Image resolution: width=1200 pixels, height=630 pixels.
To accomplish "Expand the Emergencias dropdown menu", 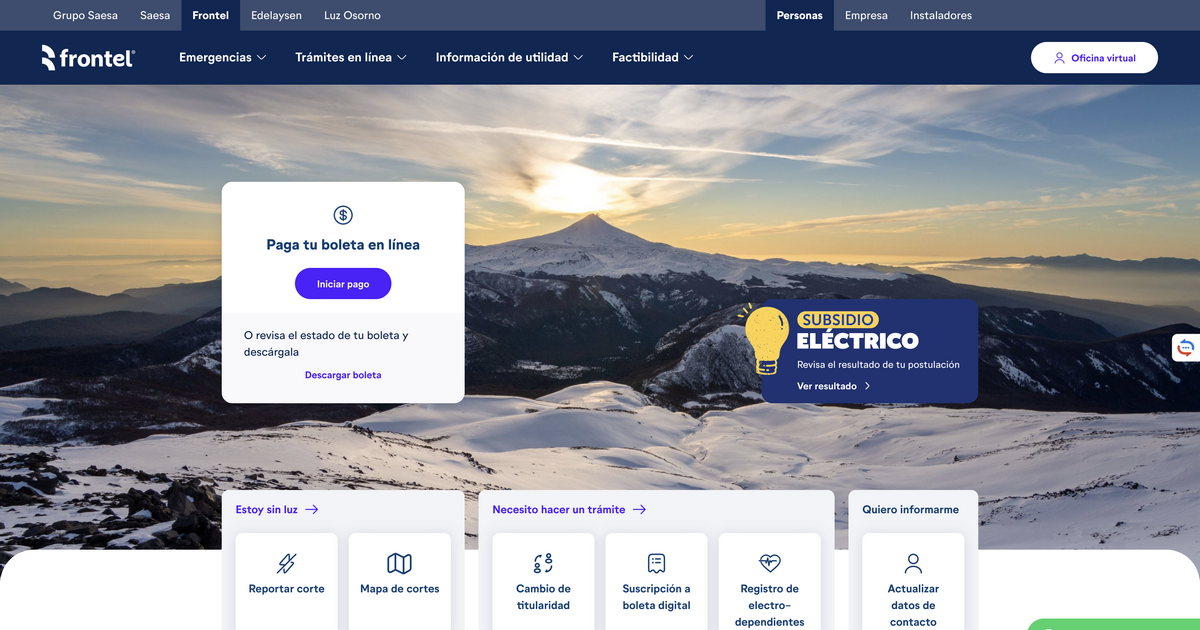I will [x=222, y=58].
